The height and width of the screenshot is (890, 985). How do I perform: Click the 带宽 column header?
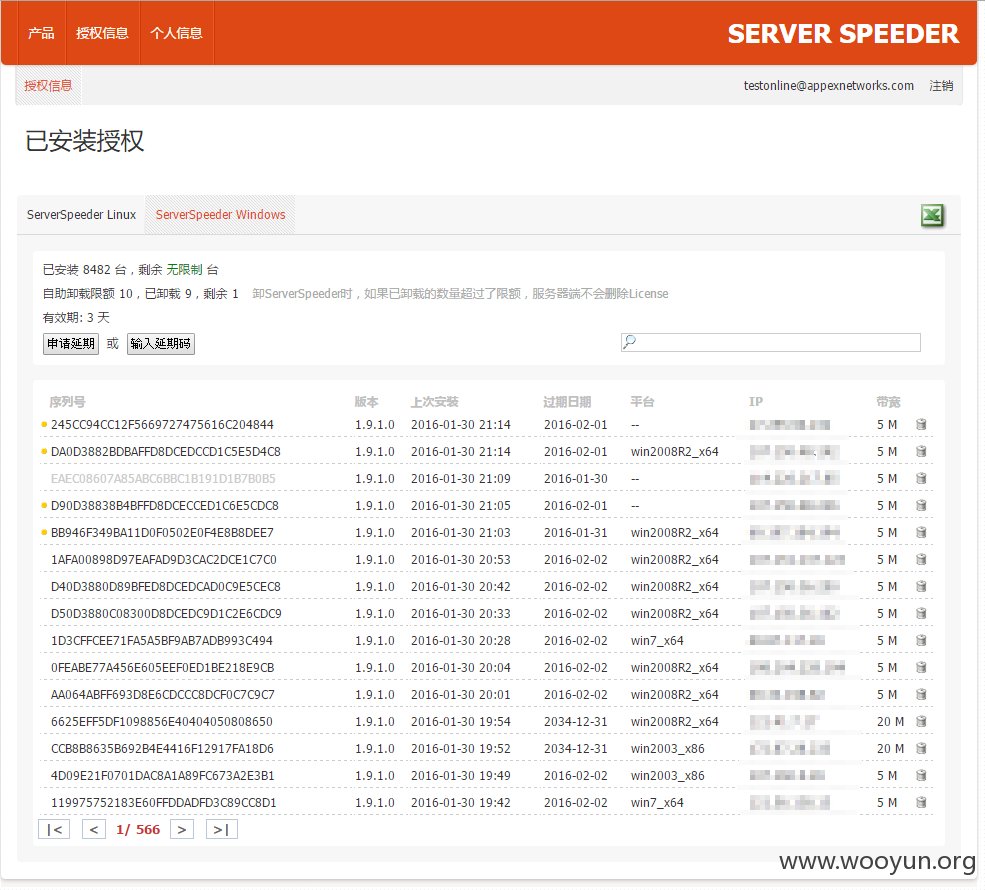tap(888, 402)
